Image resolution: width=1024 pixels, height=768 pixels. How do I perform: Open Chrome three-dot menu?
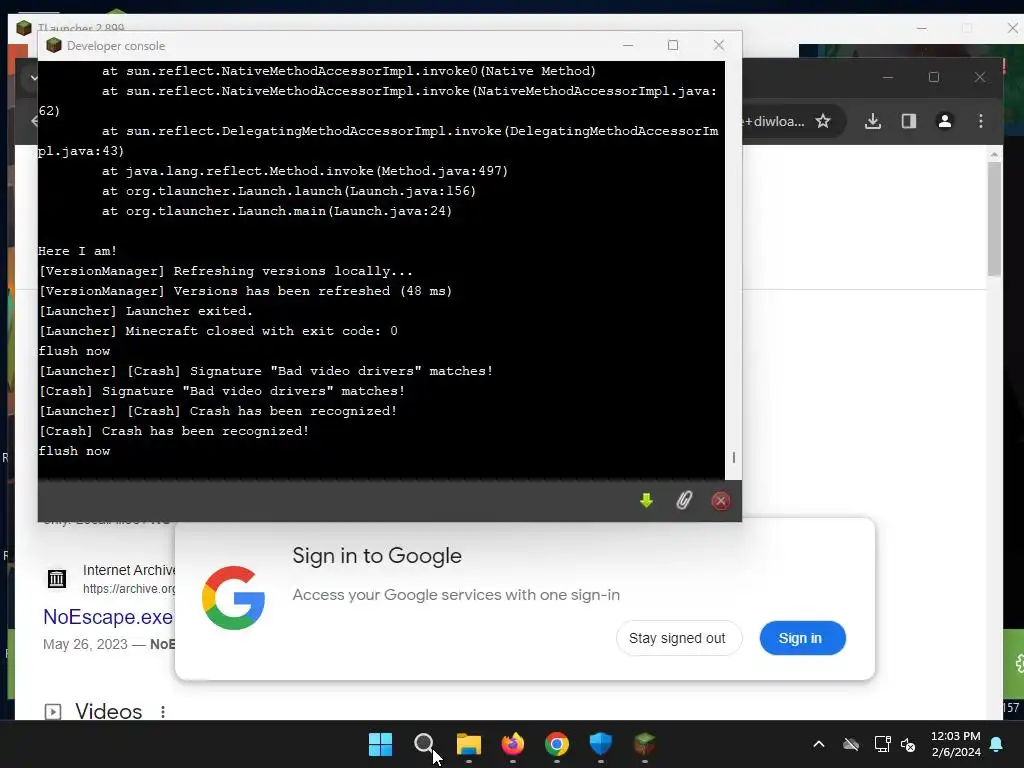coord(981,121)
